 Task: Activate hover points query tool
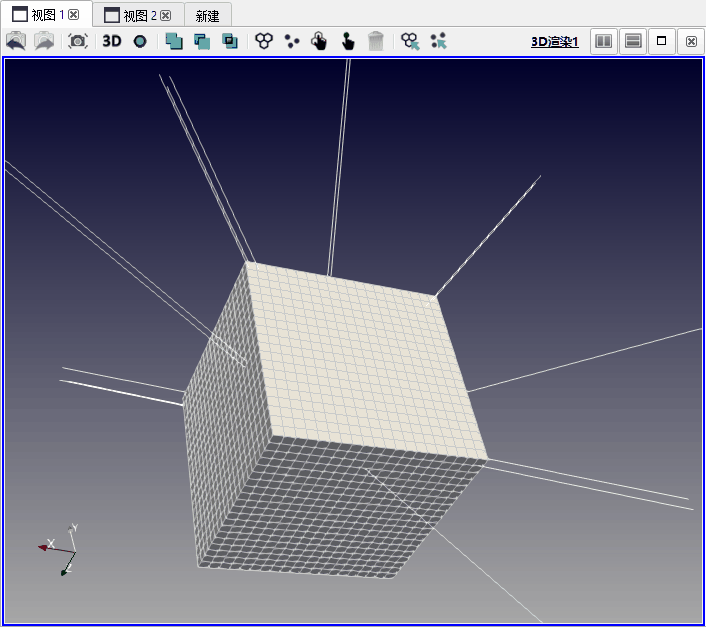439,41
